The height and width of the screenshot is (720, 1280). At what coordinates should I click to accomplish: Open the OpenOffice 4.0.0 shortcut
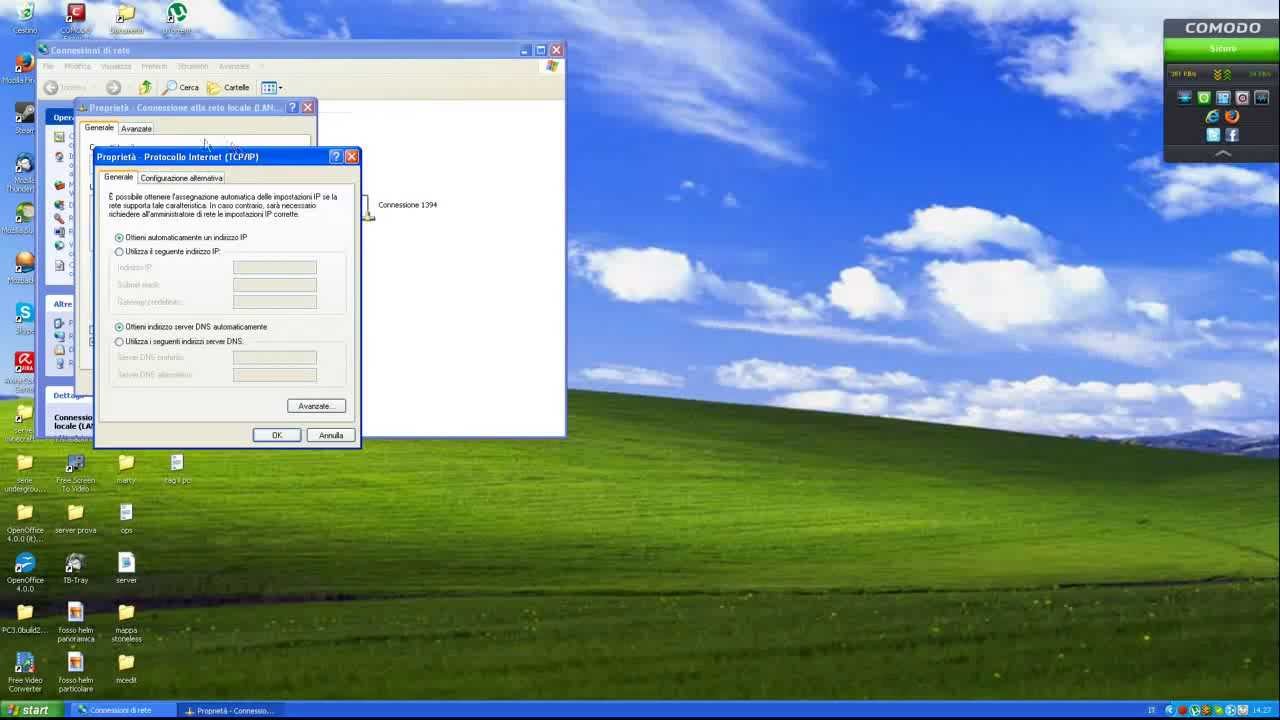(x=25, y=570)
